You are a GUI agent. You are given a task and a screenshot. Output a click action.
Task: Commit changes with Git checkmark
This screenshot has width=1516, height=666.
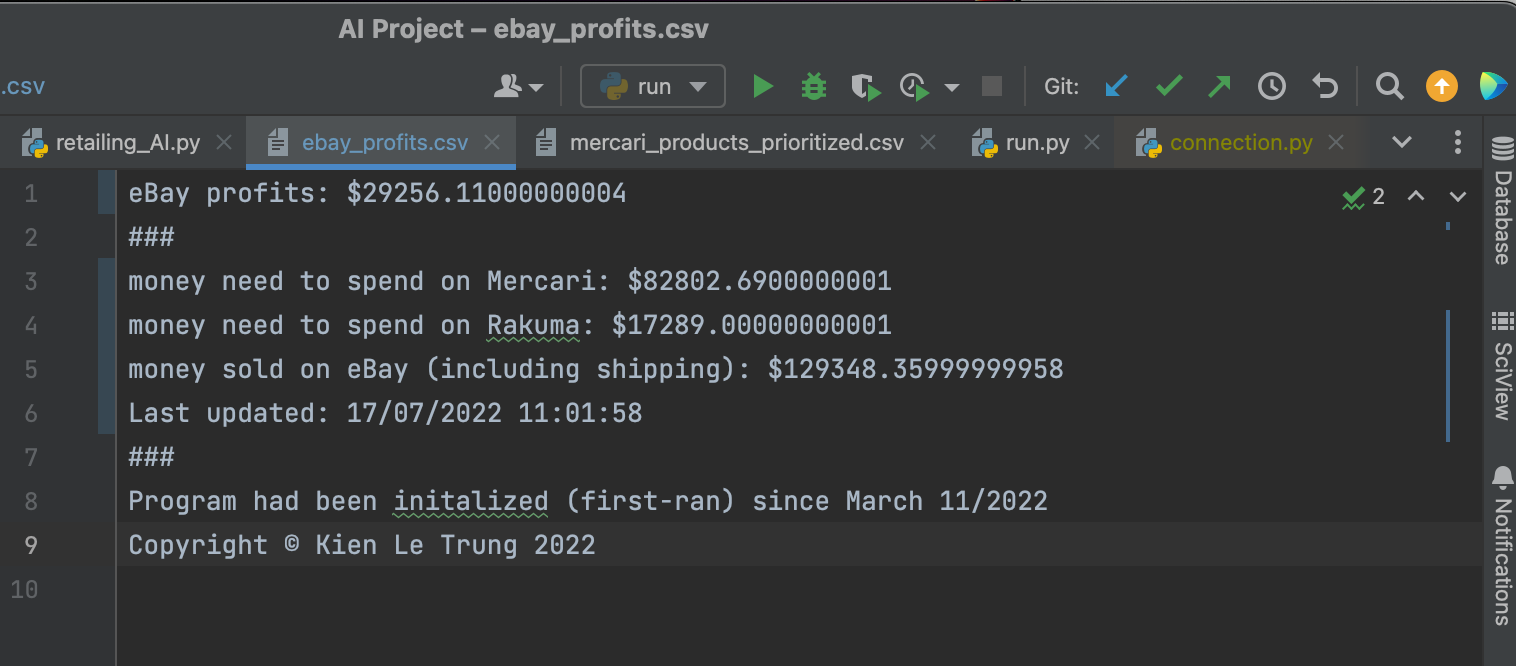tap(1168, 87)
